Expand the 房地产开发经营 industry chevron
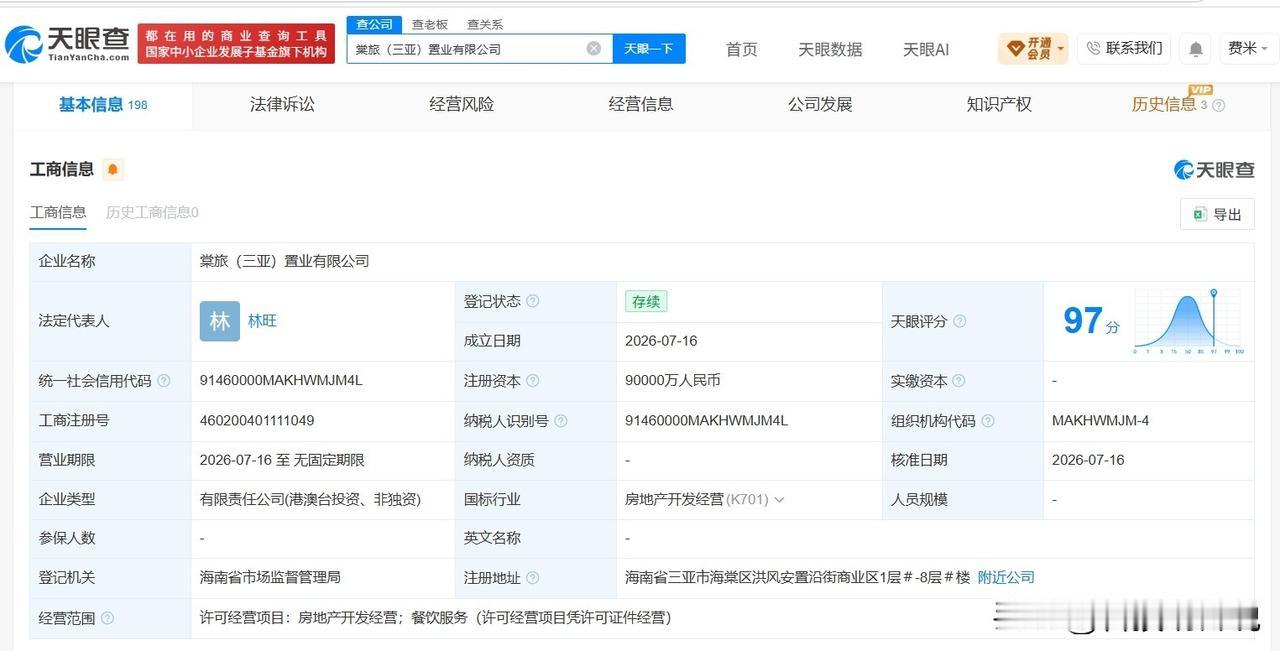 pyautogui.click(x=779, y=499)
